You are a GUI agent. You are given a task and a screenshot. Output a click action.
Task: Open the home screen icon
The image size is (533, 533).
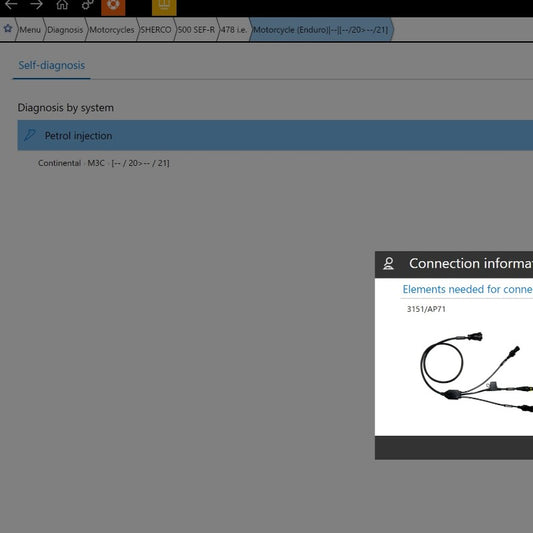[62, 5]
